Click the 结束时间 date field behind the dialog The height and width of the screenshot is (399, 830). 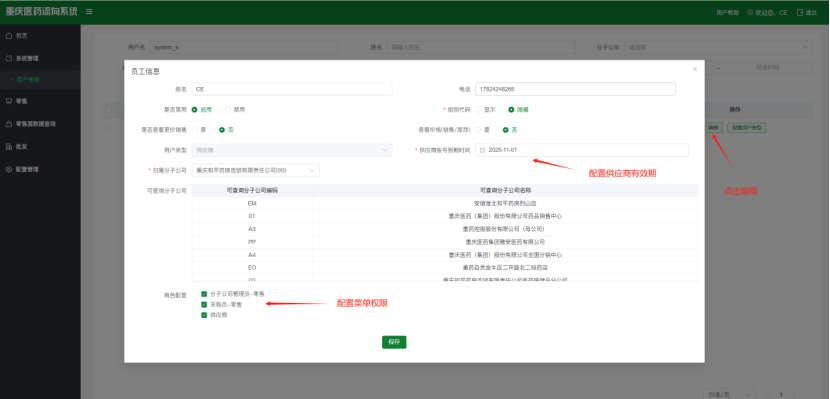(x=768, y=68)
